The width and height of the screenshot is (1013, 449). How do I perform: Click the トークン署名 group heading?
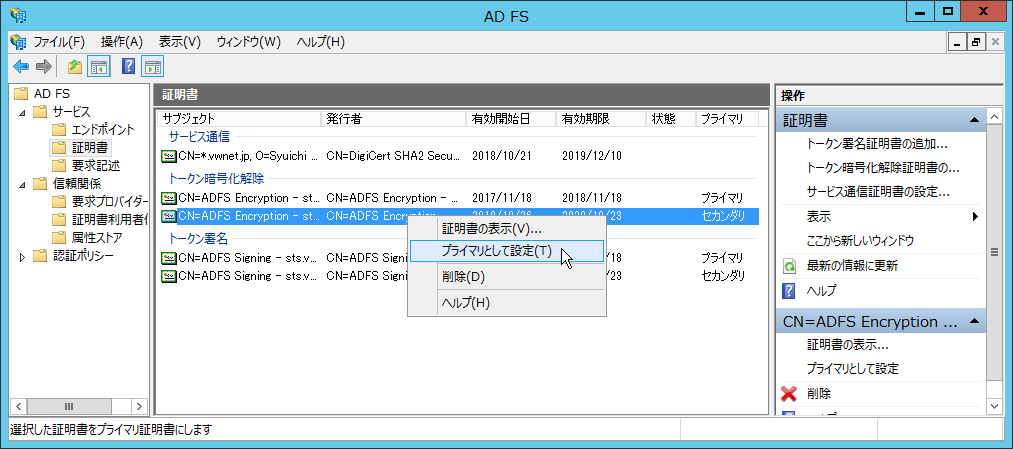(198, 238)
